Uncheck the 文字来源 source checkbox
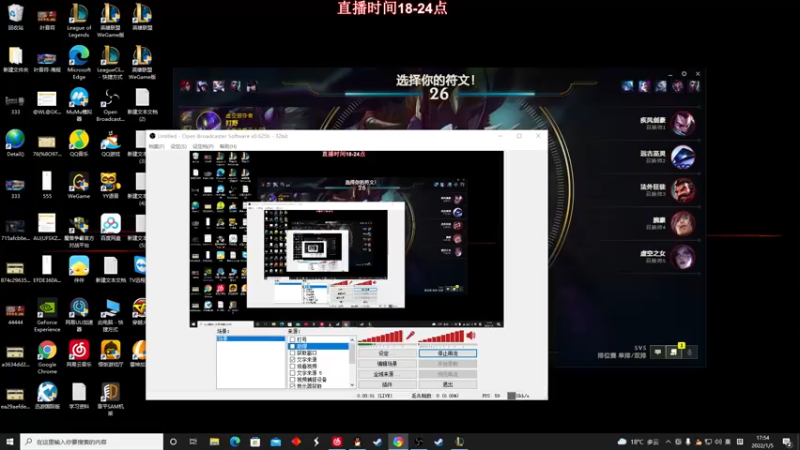 pos(292,359)
